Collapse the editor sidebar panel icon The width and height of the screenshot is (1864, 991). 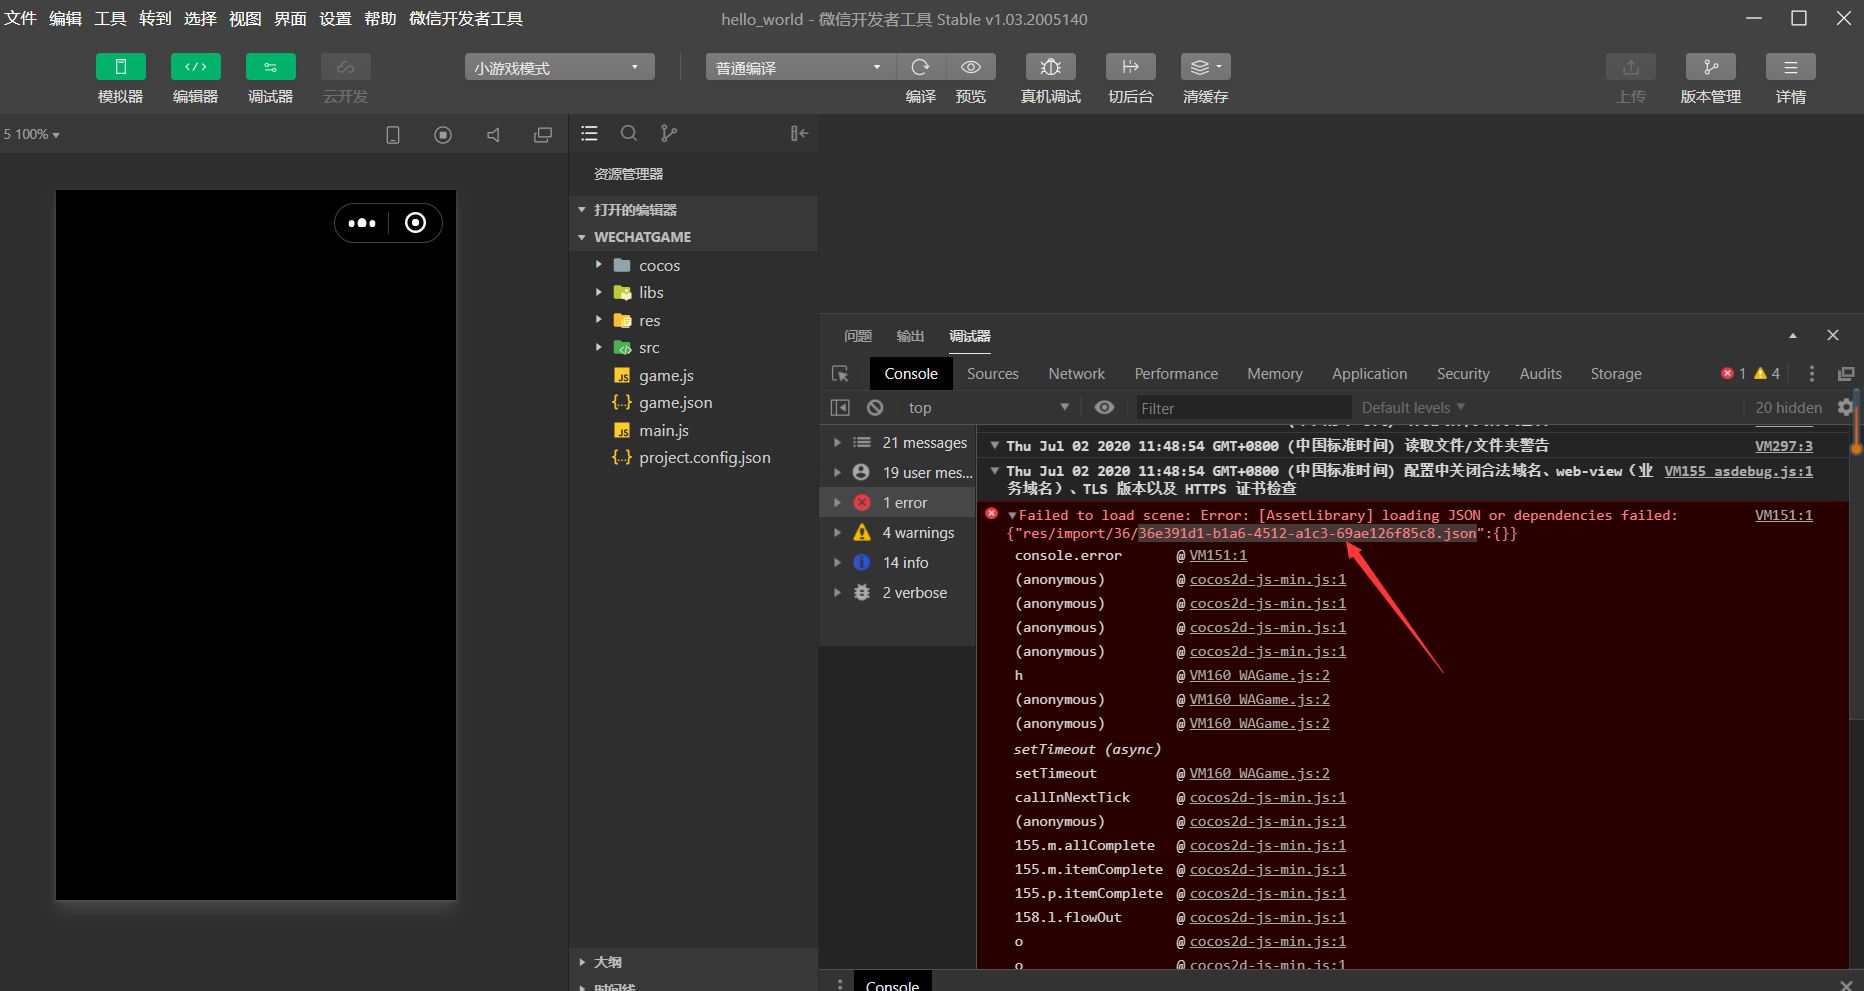(x=799, y=133)
